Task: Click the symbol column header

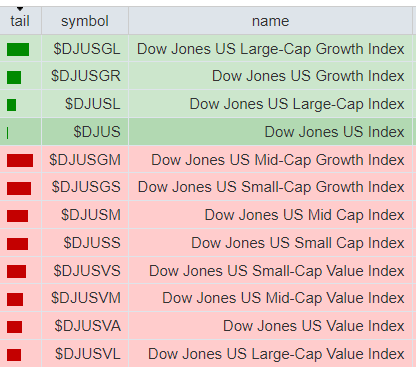Action: click(85, 21)
